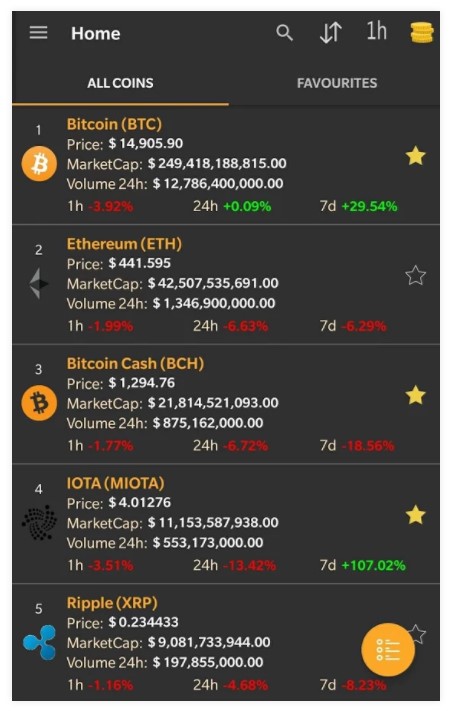Image resolution: width=453 pixels, height=711 pixels.
Task: Tap the Ripple blue logo
Action: point(39,643)
